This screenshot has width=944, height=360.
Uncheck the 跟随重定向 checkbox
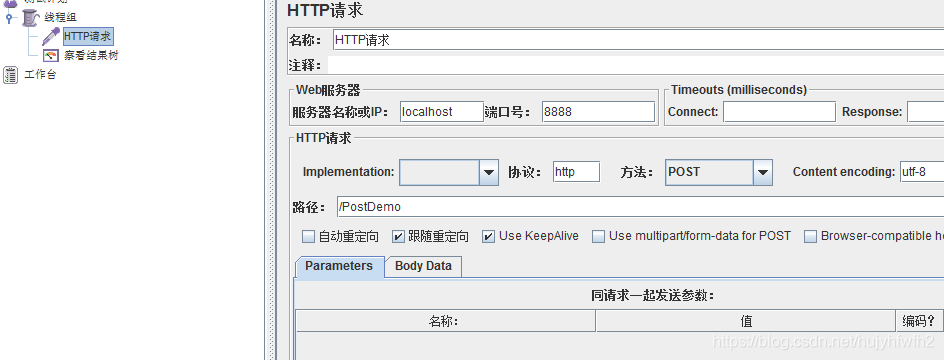(398, 237)
